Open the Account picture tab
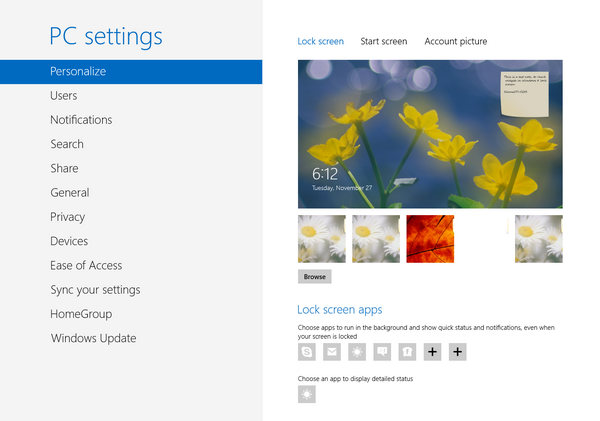Viewport: 600px width, 421px height. (456, 41)
